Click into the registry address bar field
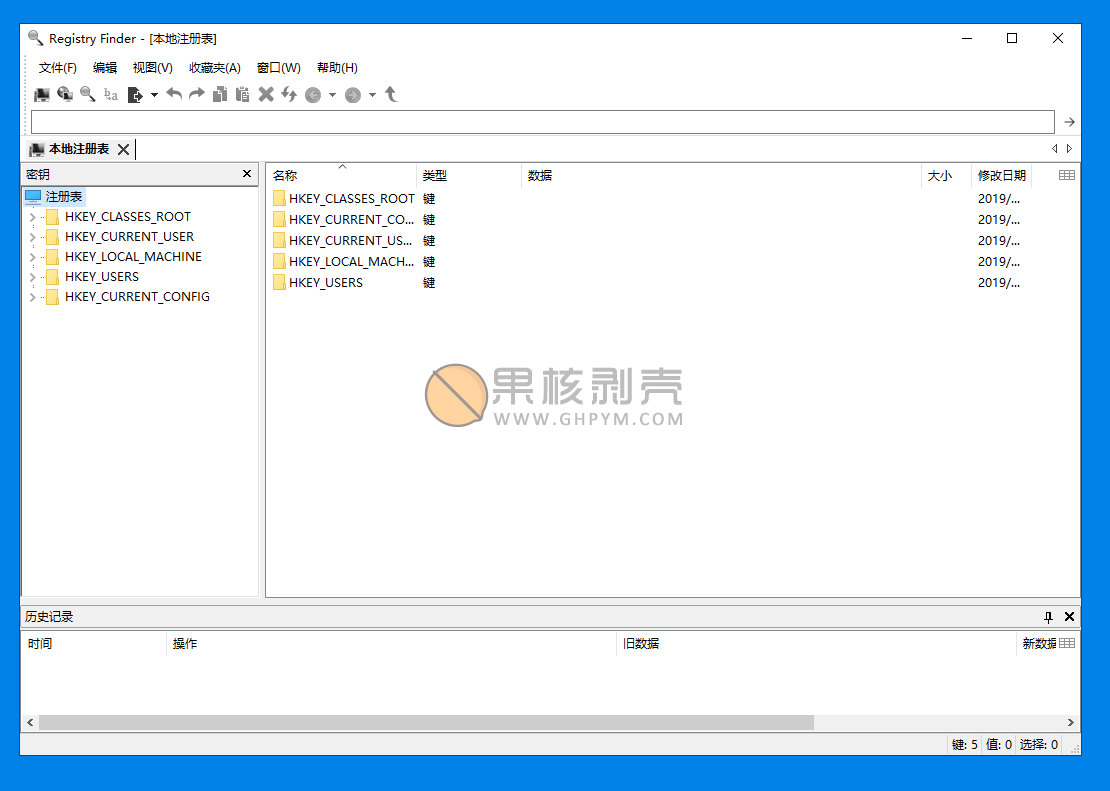This screenshot has width=1110, height=791. click(x=543, y=122)
